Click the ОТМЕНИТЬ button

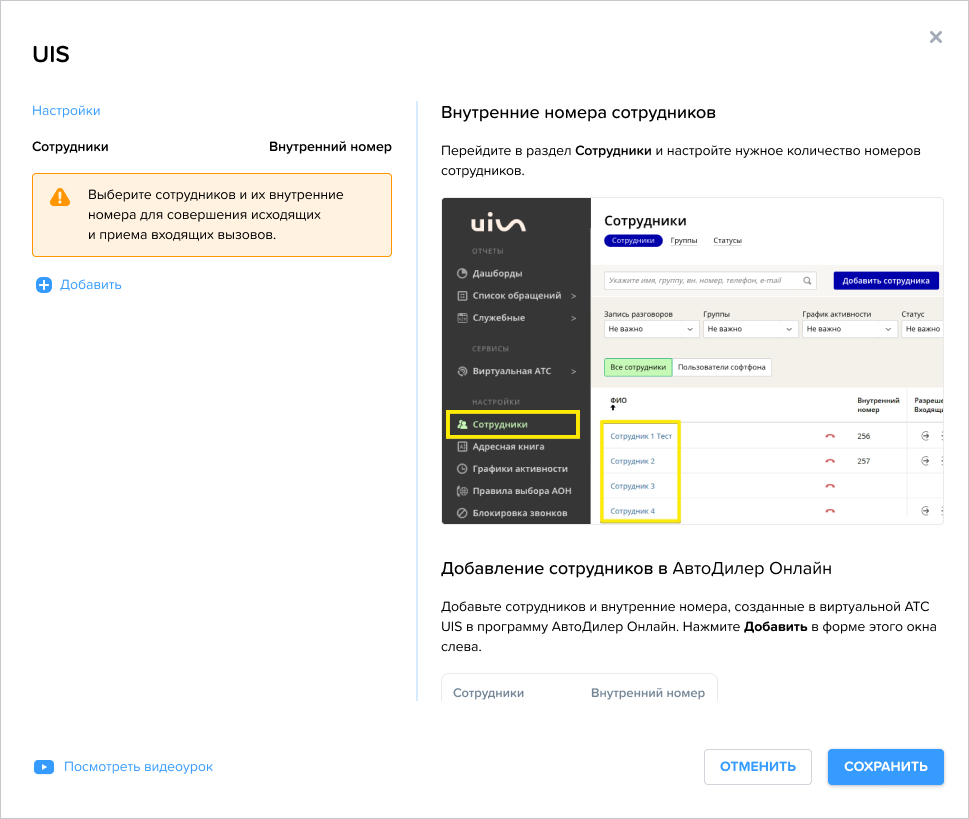(758, 766)
